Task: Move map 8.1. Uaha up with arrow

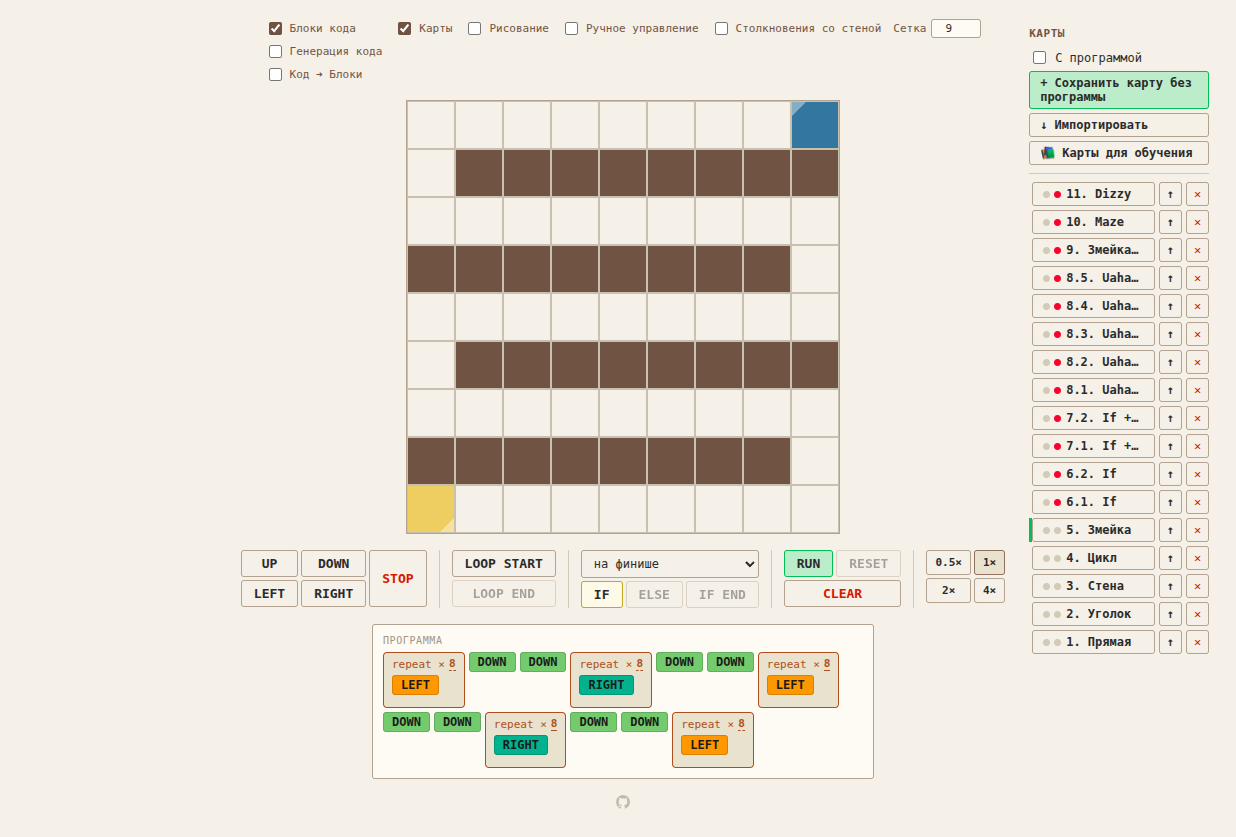Action: click(x=1170, y=390)
